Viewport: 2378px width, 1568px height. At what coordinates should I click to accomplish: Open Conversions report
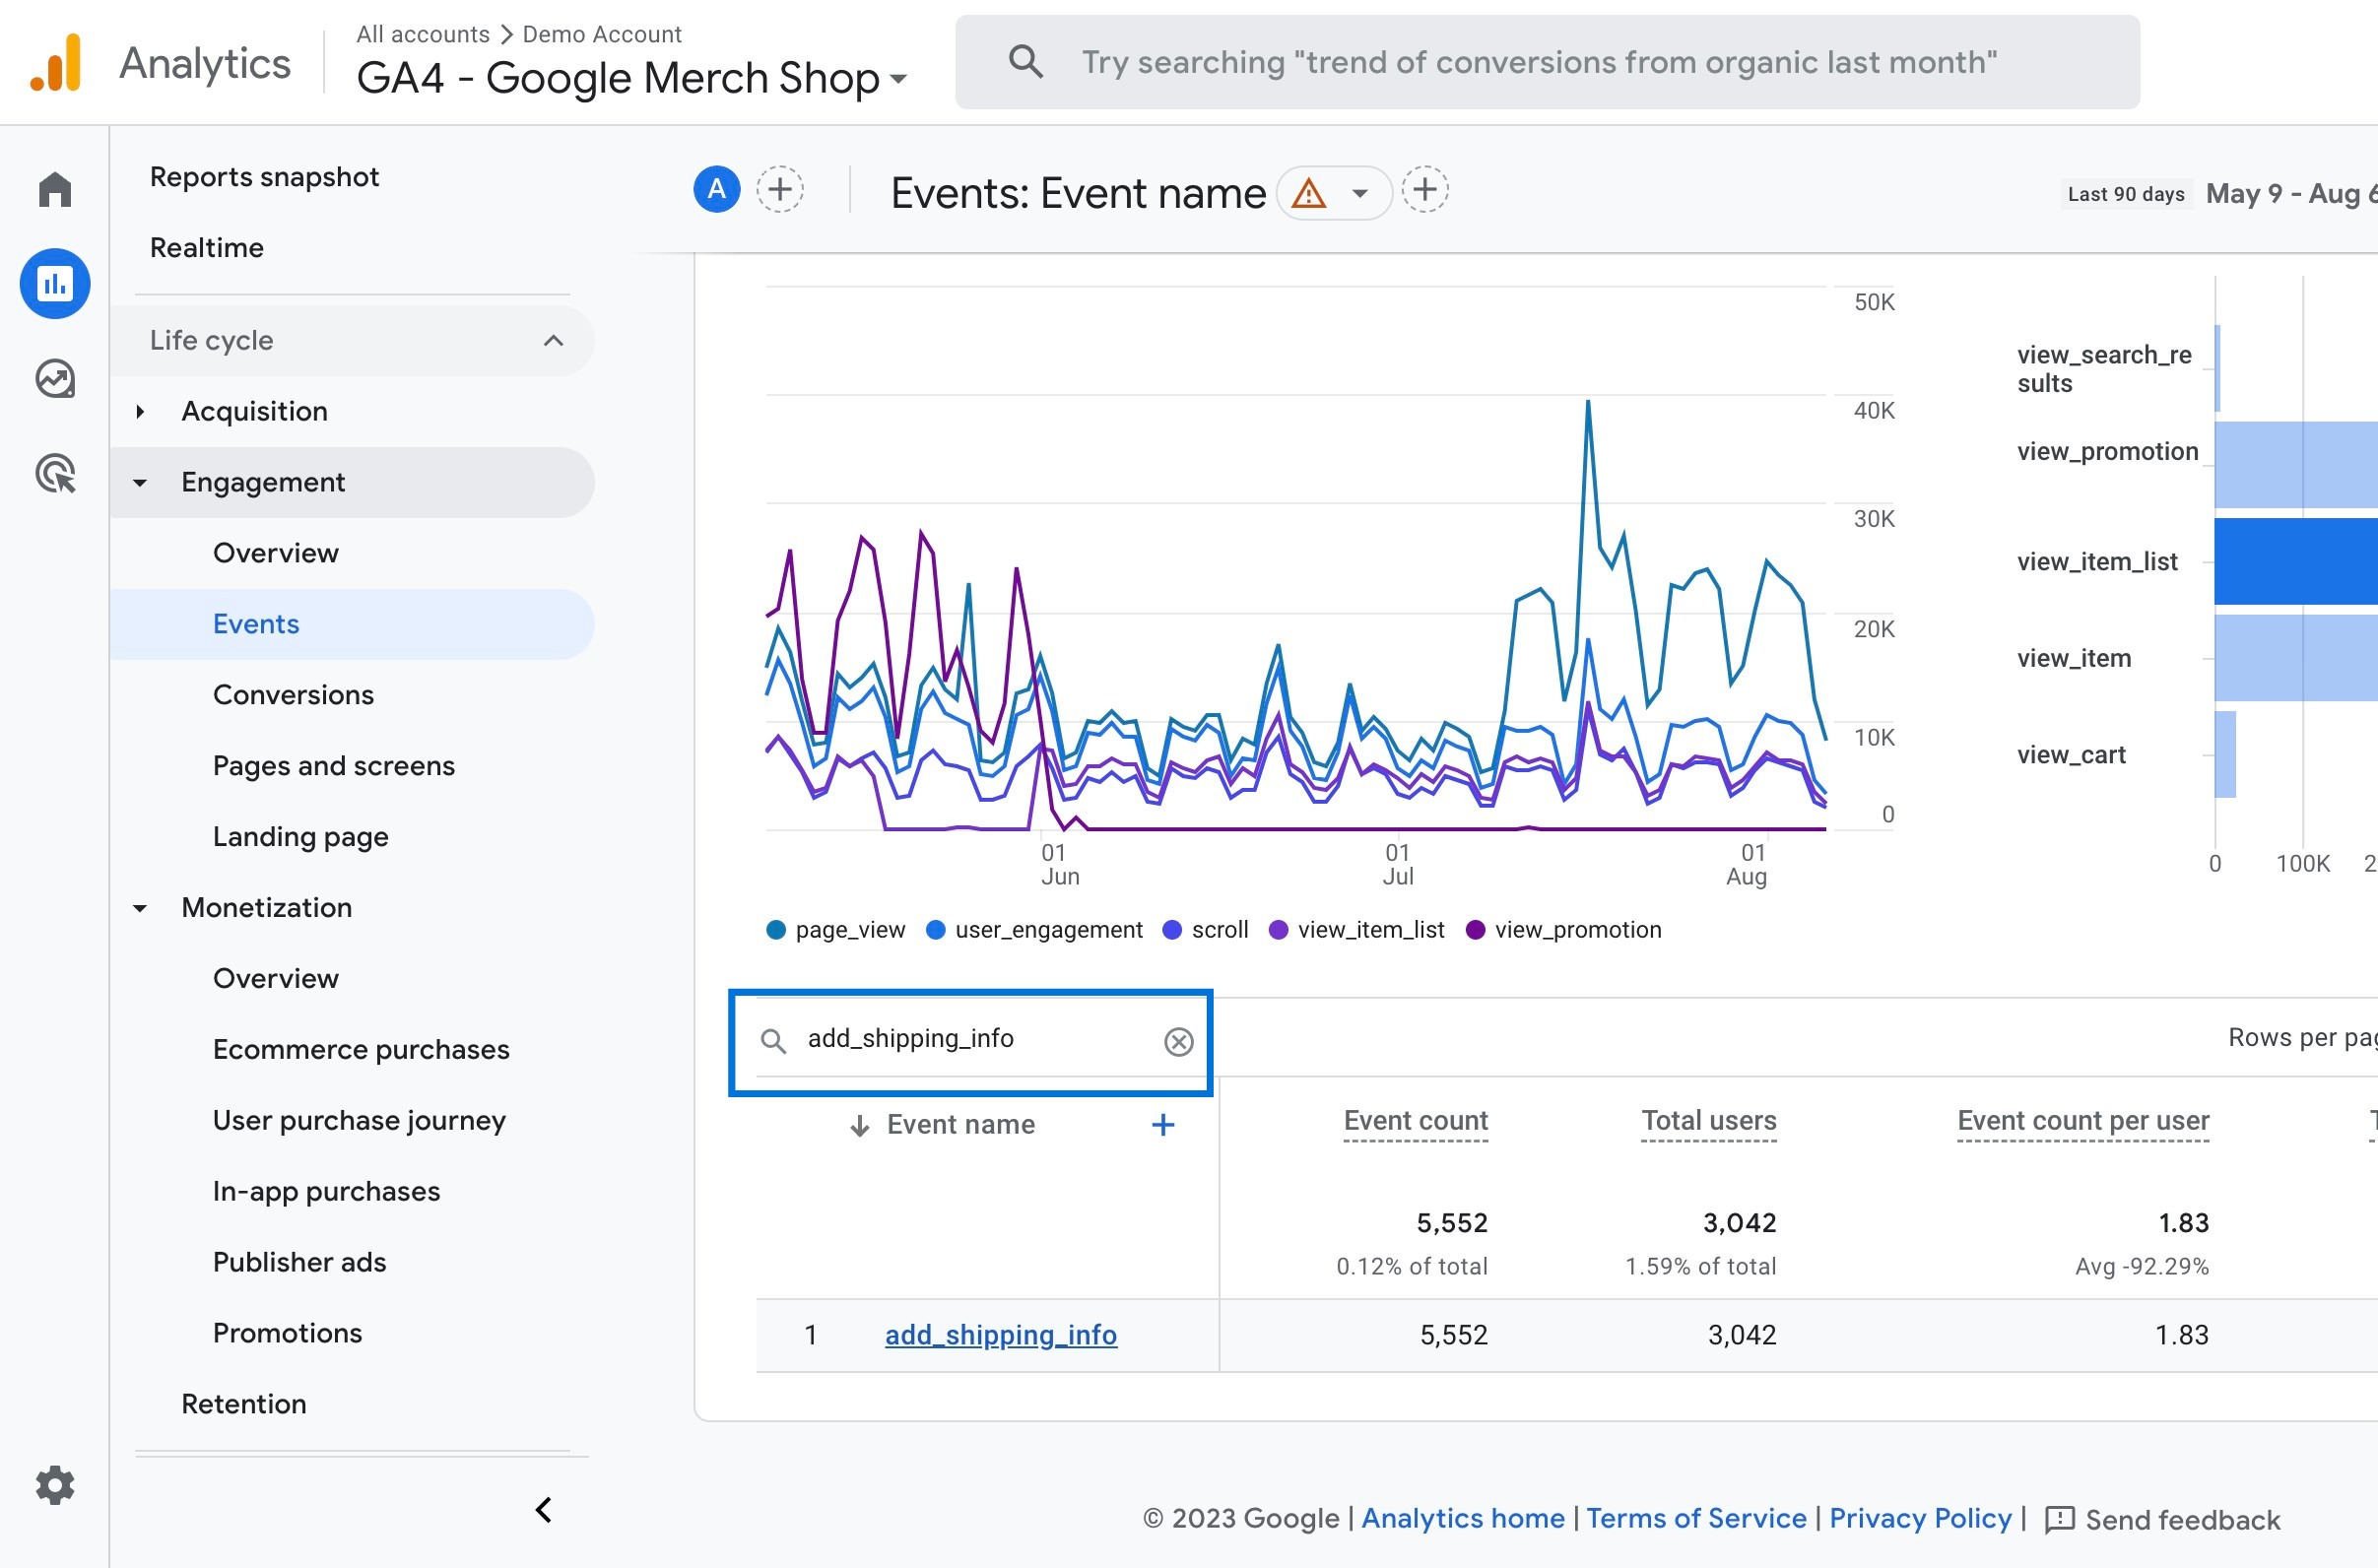coord(293,695)
